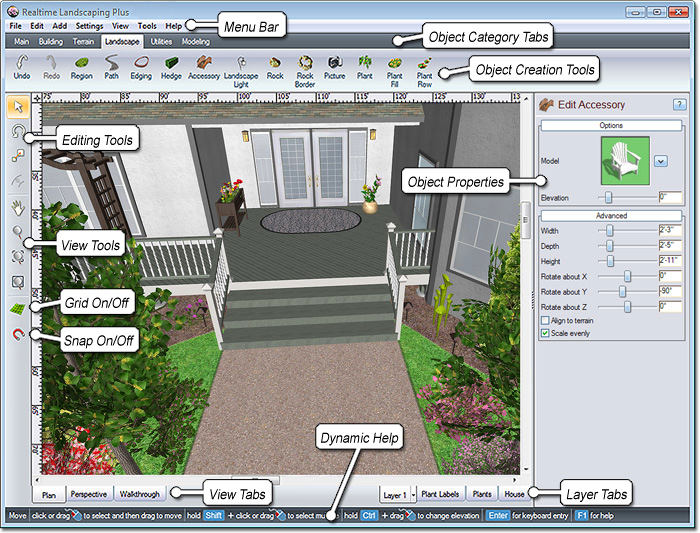The height and width of the screenshot is (533, 700).
Task: Click the Adirondack chair model thumbnail
Action: click(x=625, y=161)
